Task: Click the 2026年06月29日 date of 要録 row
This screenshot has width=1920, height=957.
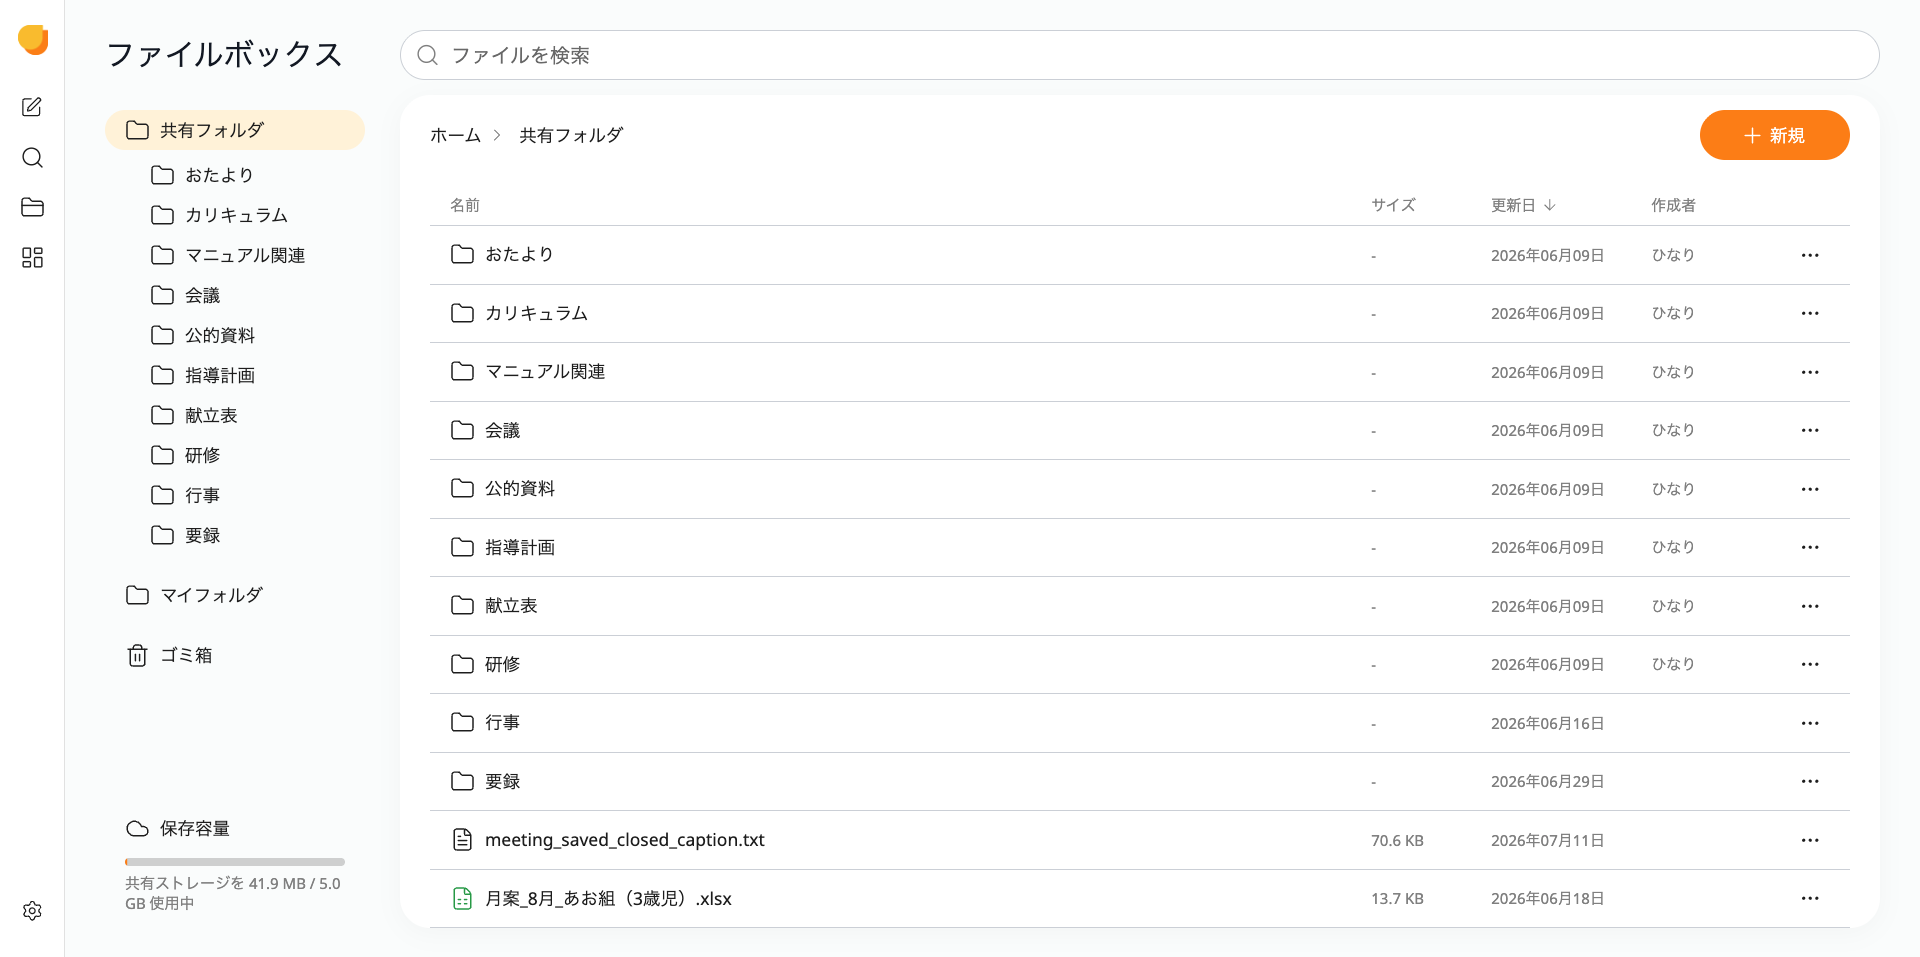Action: pos(1547,782)
